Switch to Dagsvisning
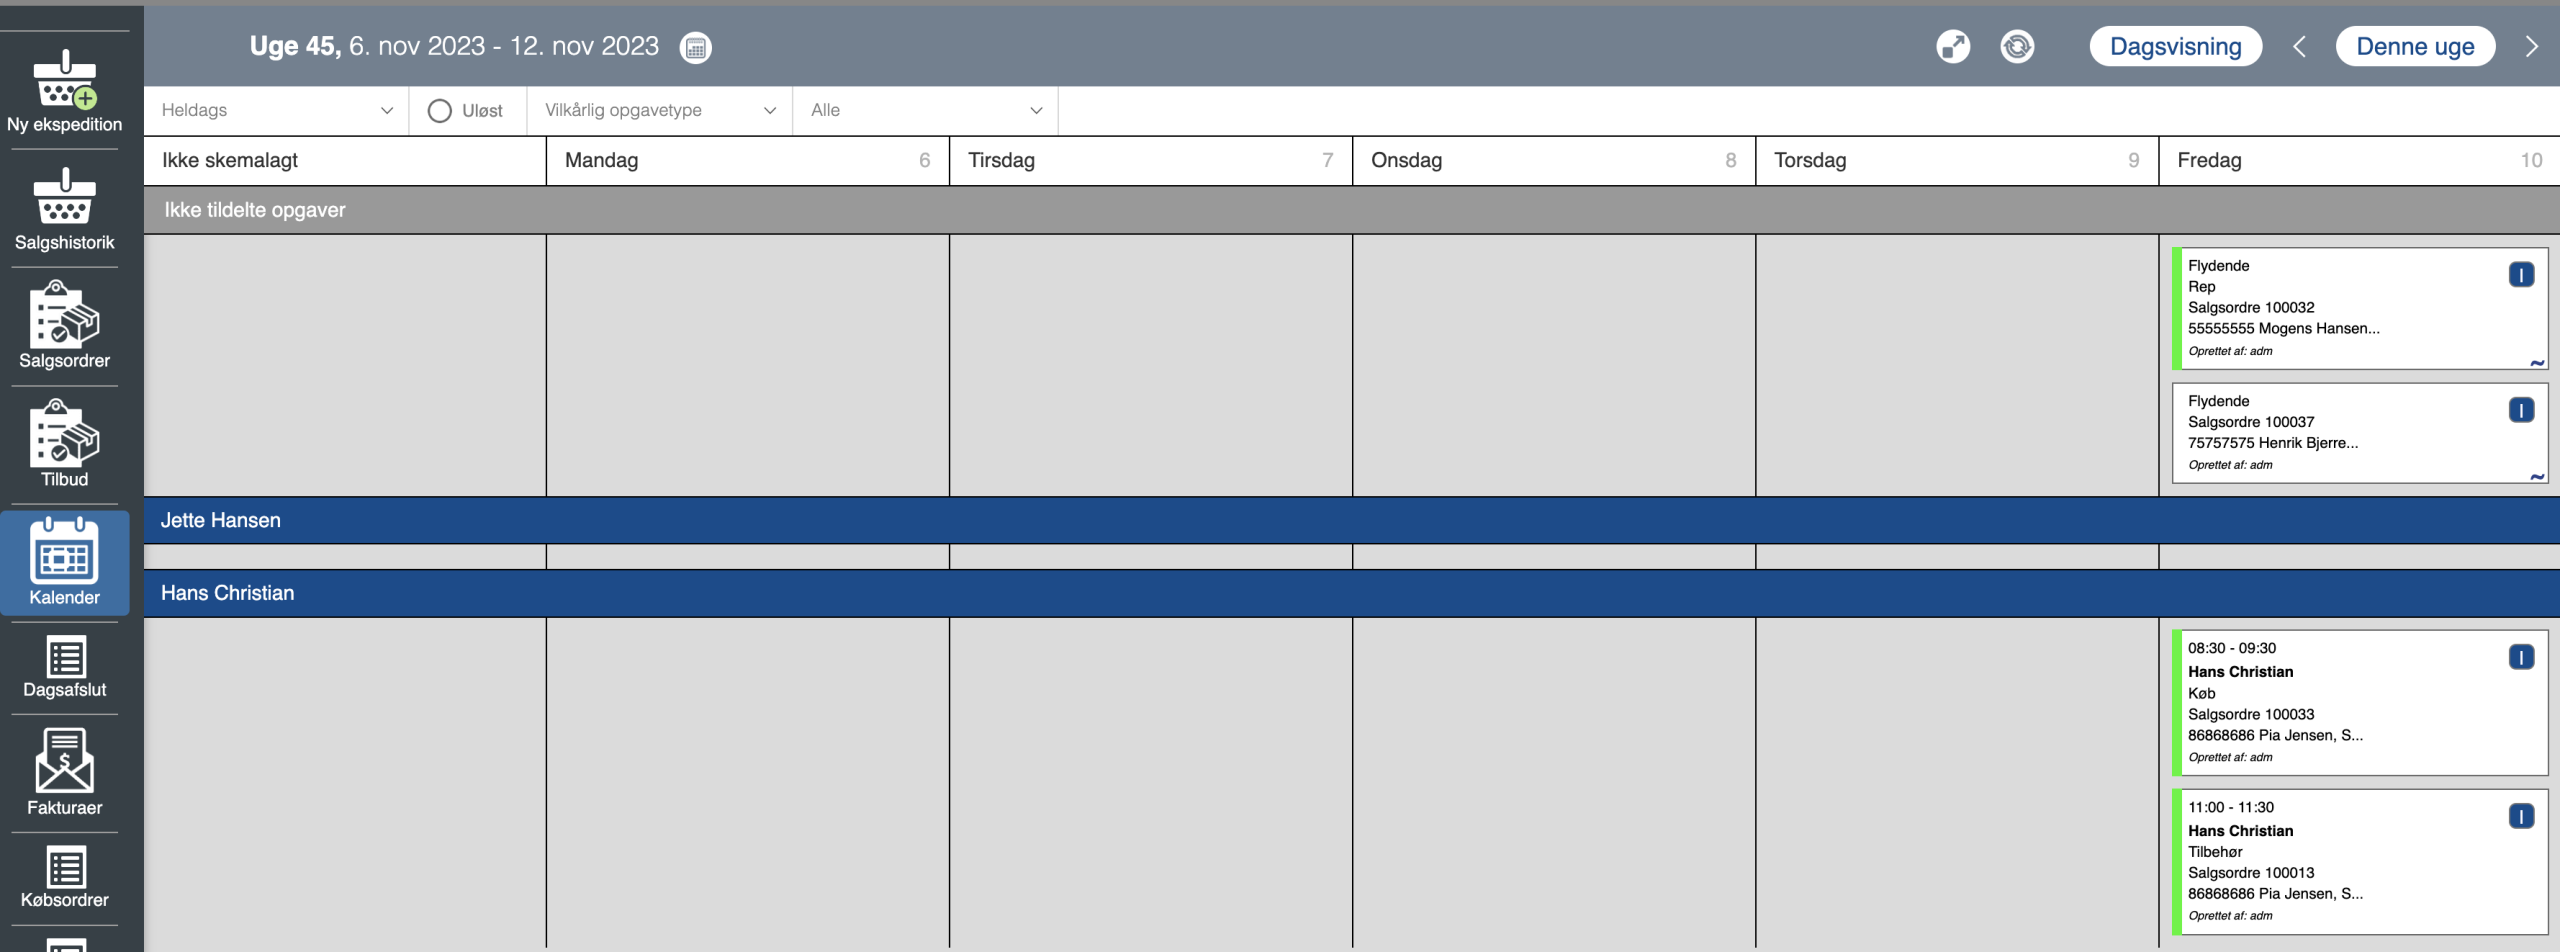 (x=2175, y=46)
